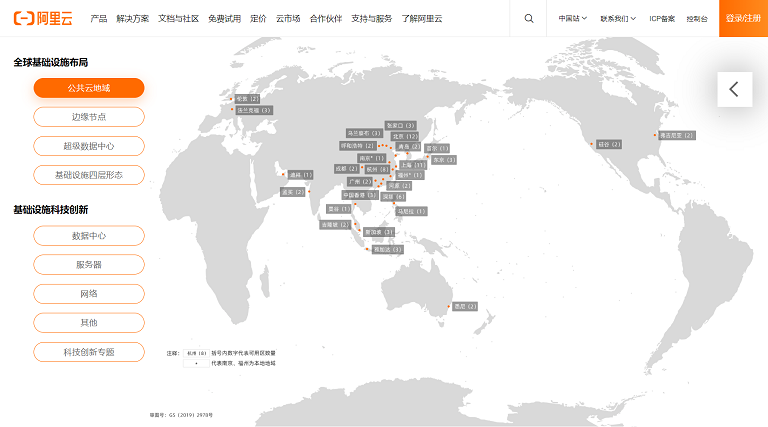Click the 全球基础设施布局 heading

[x=50, y=62]
